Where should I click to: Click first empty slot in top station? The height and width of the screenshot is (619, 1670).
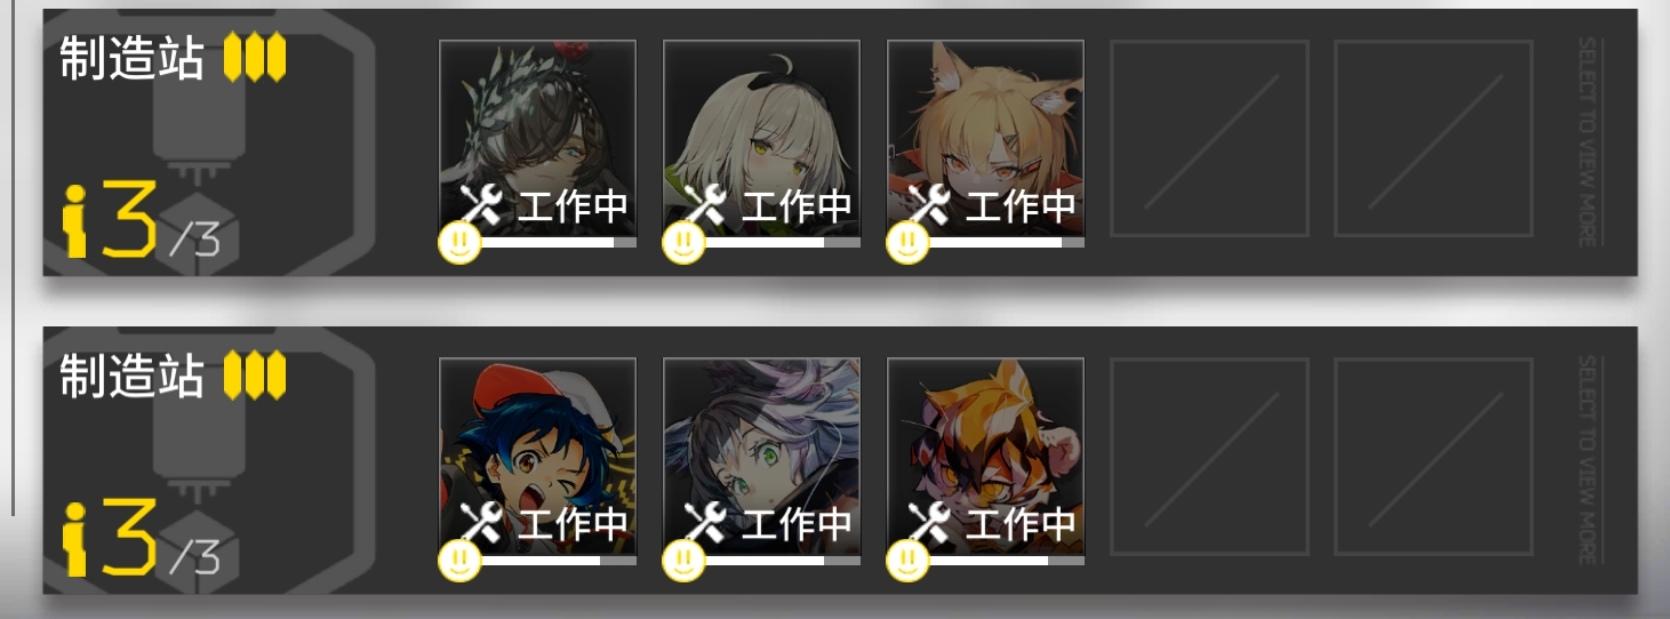coord(1210,138)
